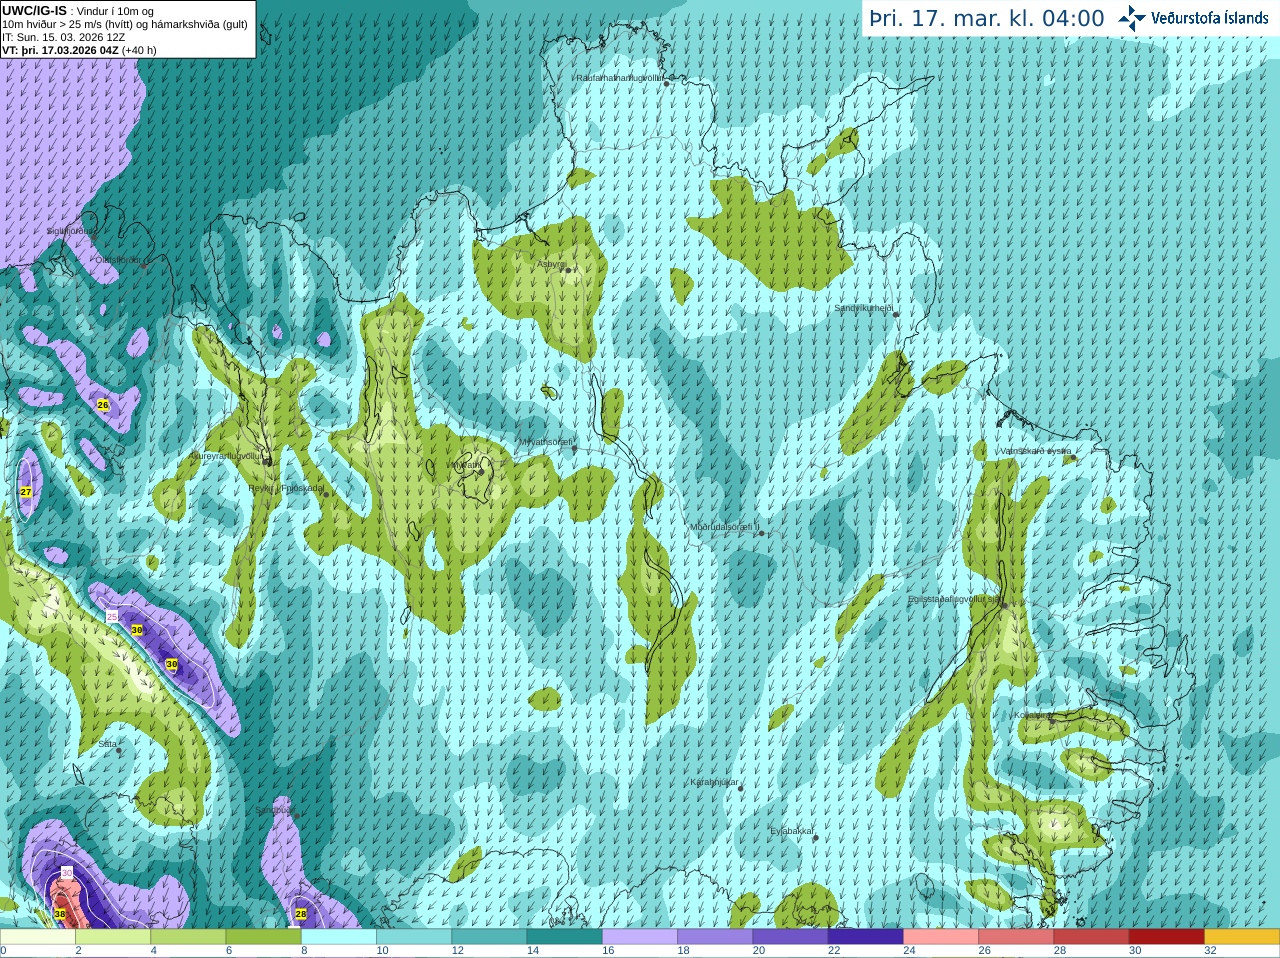The height and width of the screenshot is (958, 1280).
Task: Select the 'Möðrudalsöræfi II' place label
Action: pos(724,527)
